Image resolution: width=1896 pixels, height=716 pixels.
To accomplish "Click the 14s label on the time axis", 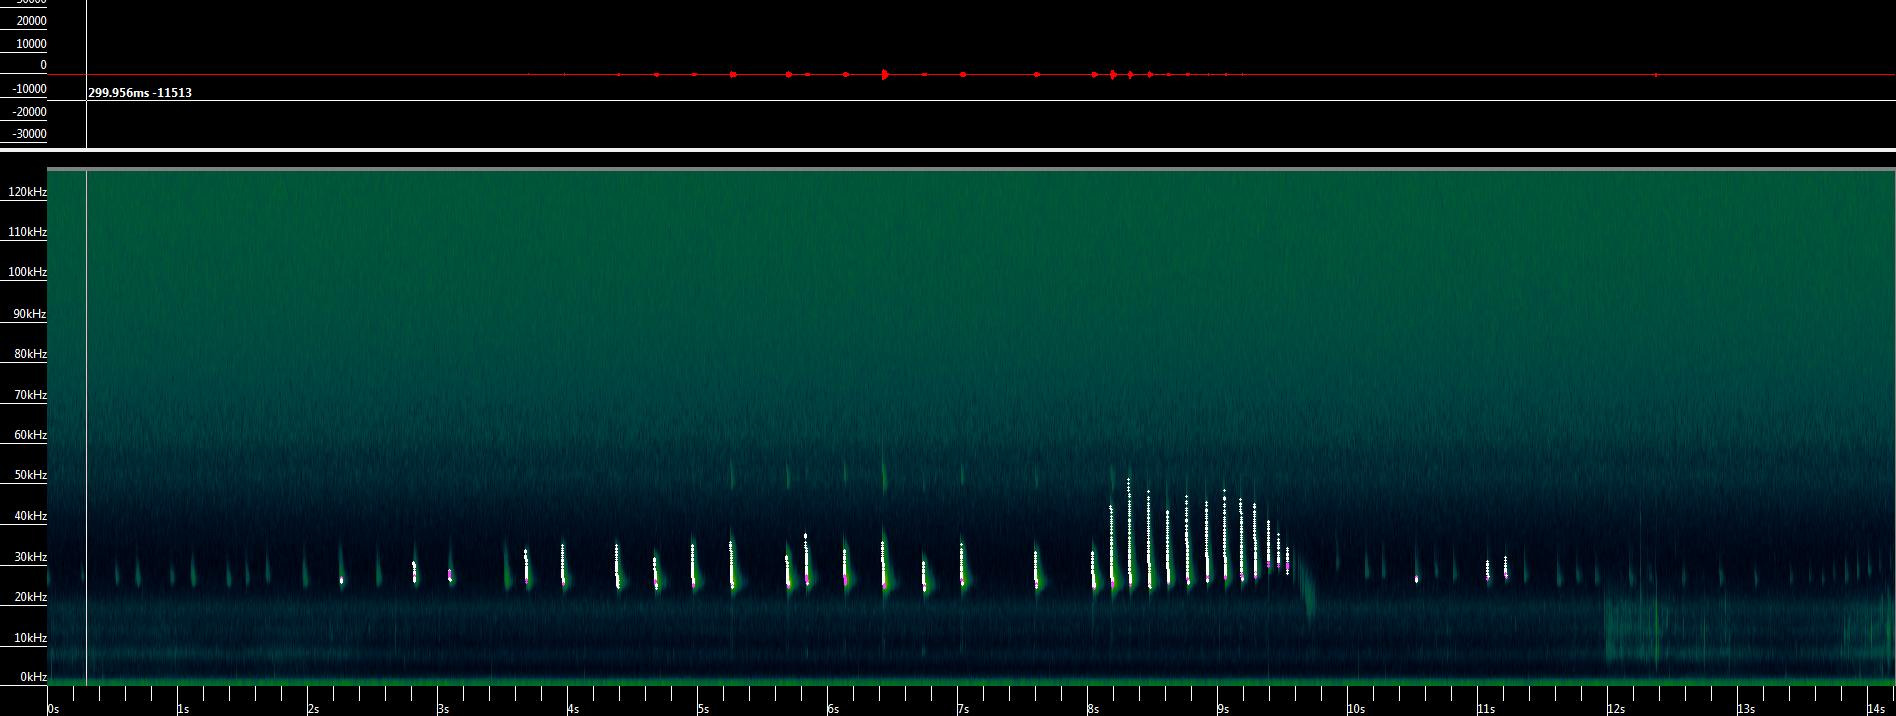I will pos(1874,708).
